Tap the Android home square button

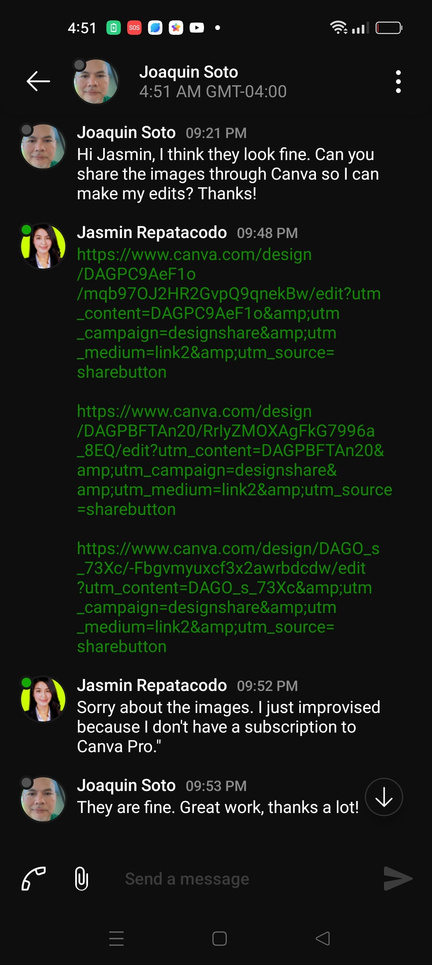click(x=220, y=938)
